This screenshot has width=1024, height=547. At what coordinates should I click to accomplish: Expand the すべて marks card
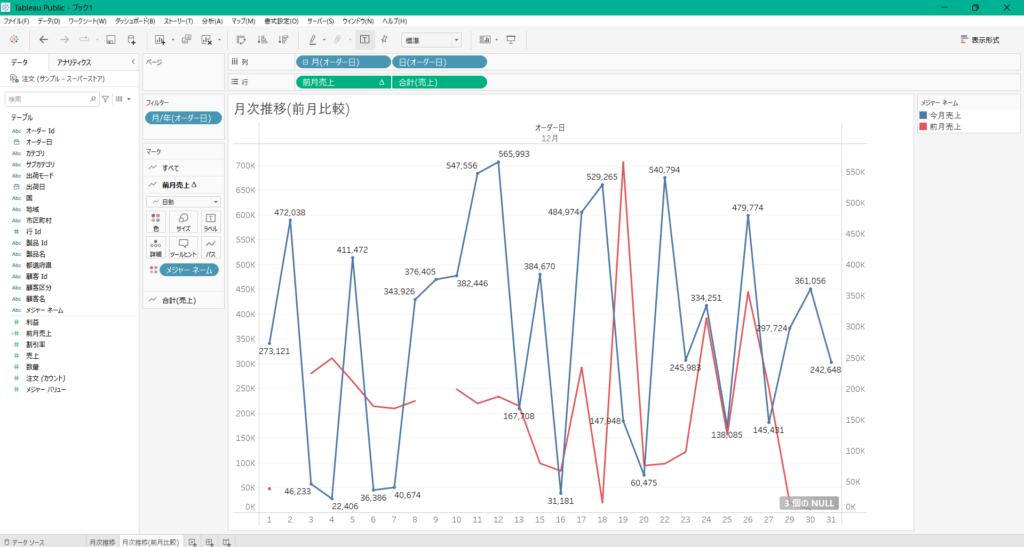183,168
